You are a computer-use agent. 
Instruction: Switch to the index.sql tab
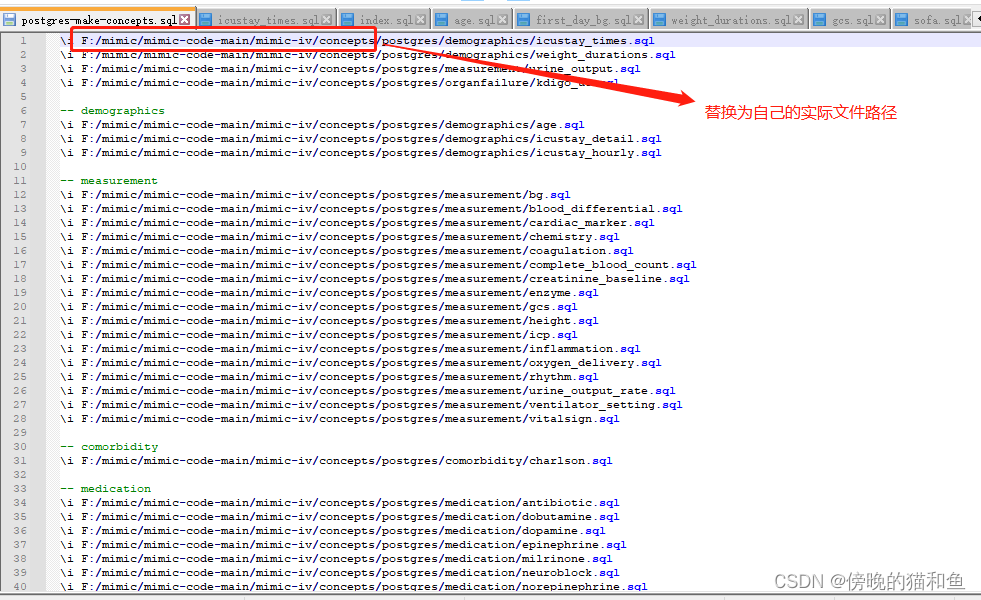click(385, 20)
